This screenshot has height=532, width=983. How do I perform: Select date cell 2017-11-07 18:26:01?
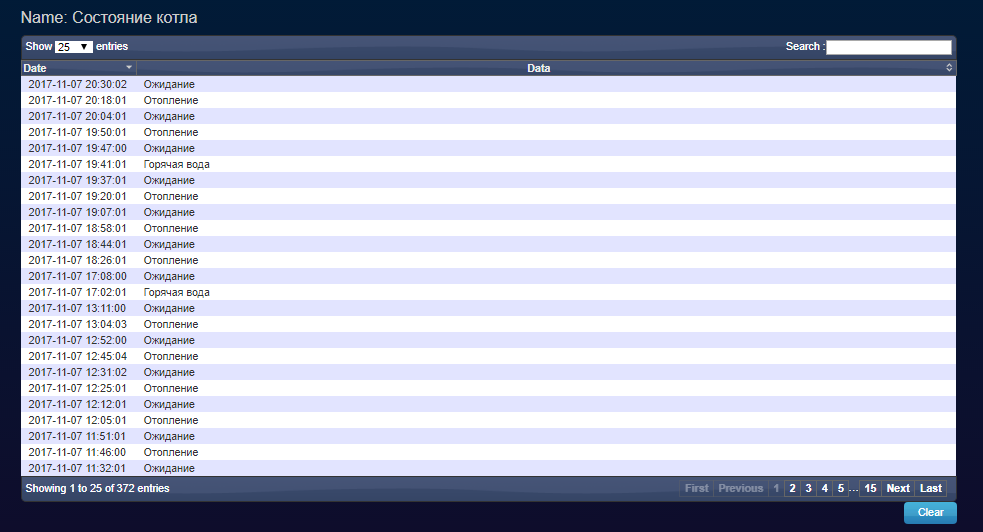pyautogui.click(x=78, y=260)
